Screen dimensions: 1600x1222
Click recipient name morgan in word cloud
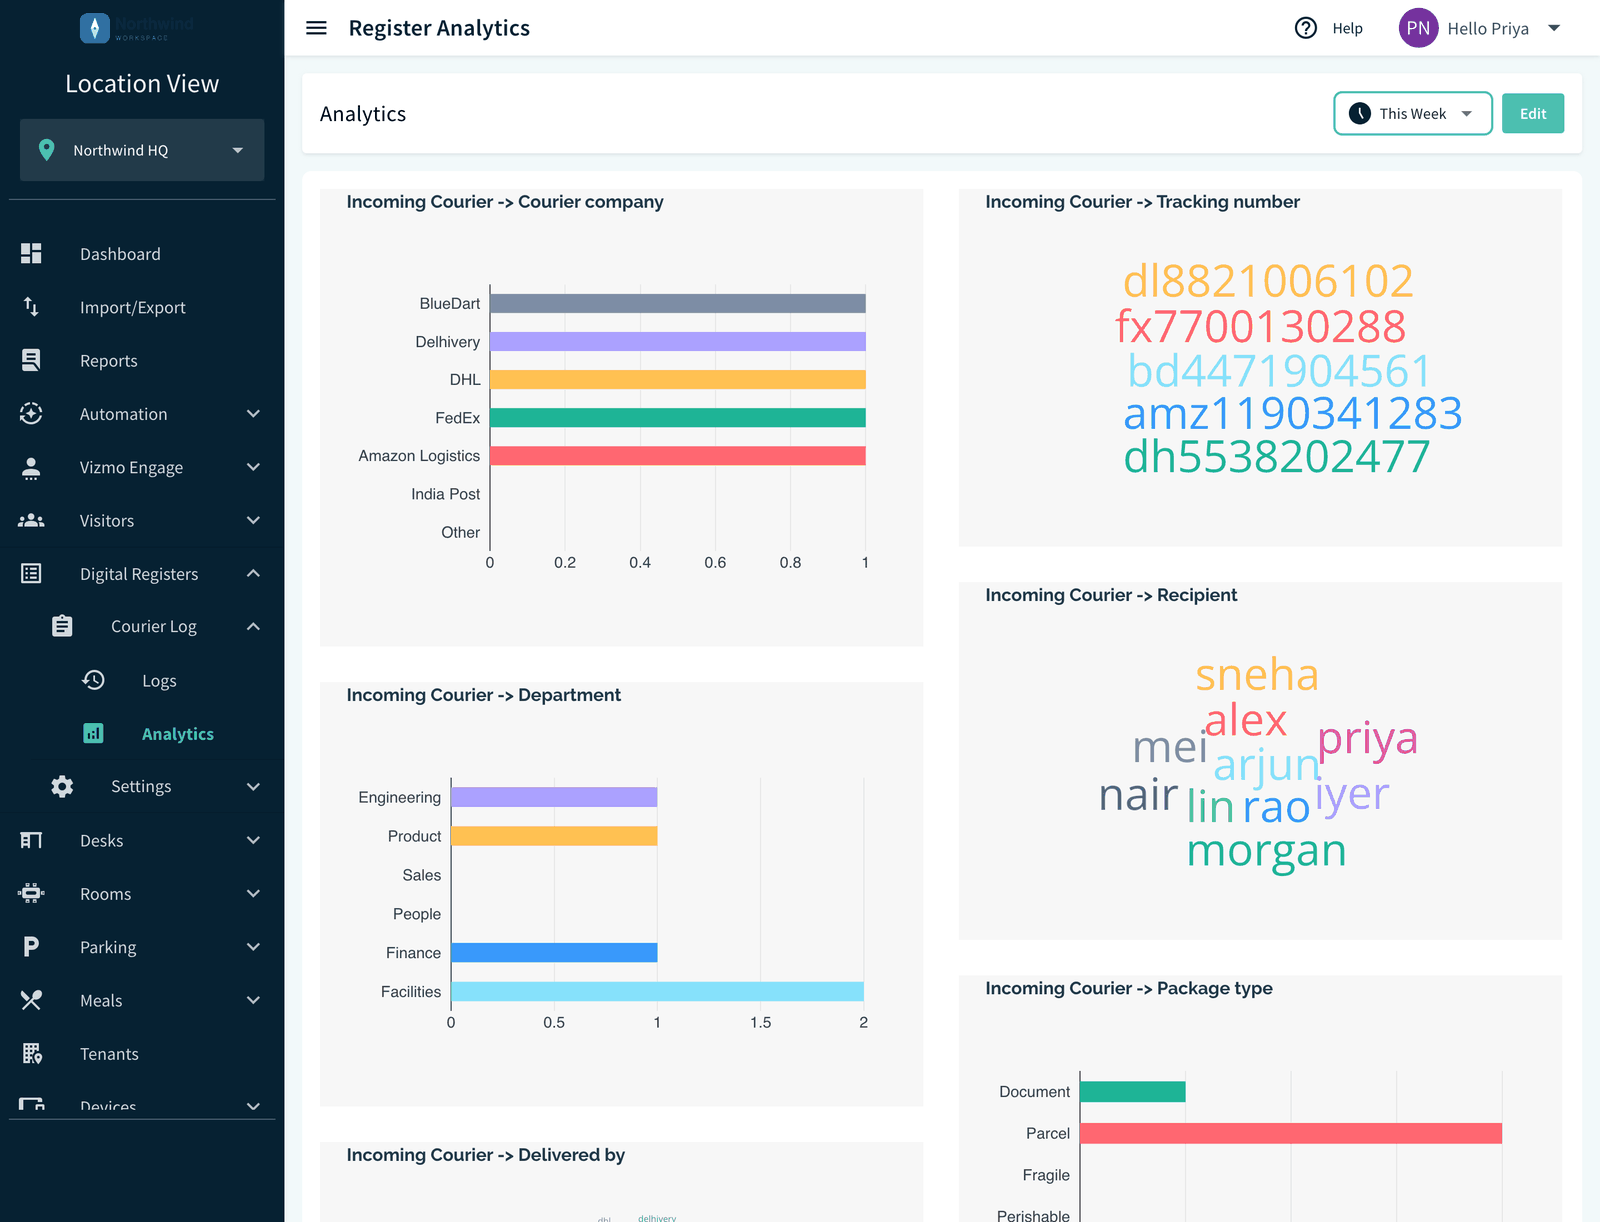click(x=1266, y=851)
